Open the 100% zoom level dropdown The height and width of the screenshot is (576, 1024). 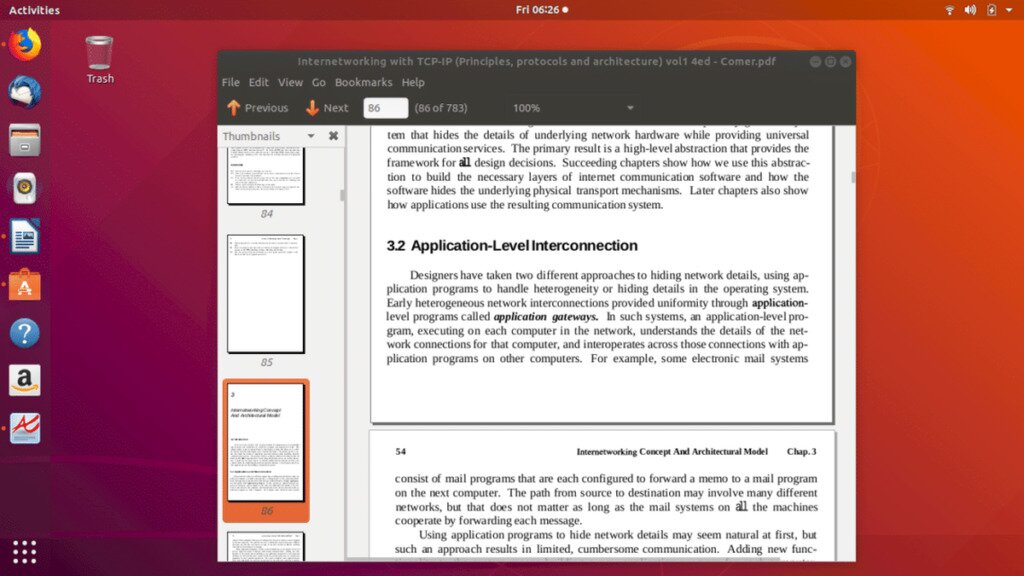tap(570, 107)
